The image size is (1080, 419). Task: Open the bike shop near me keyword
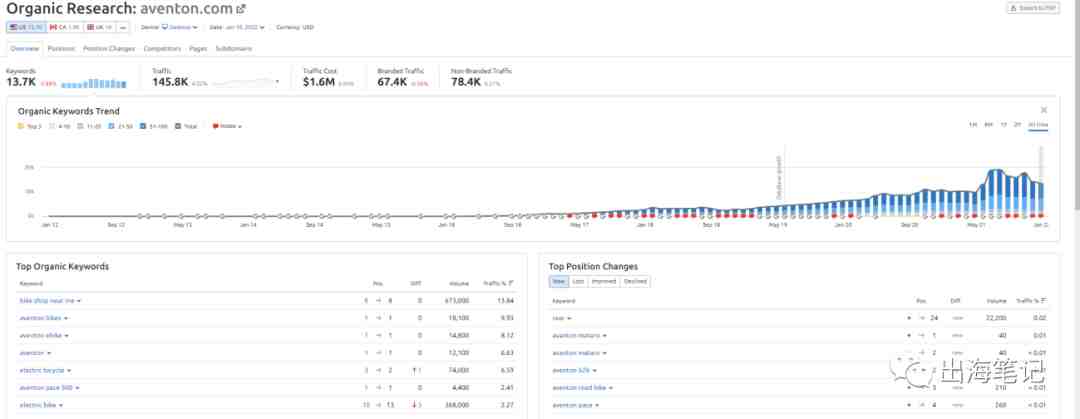(x=48, y=300)
